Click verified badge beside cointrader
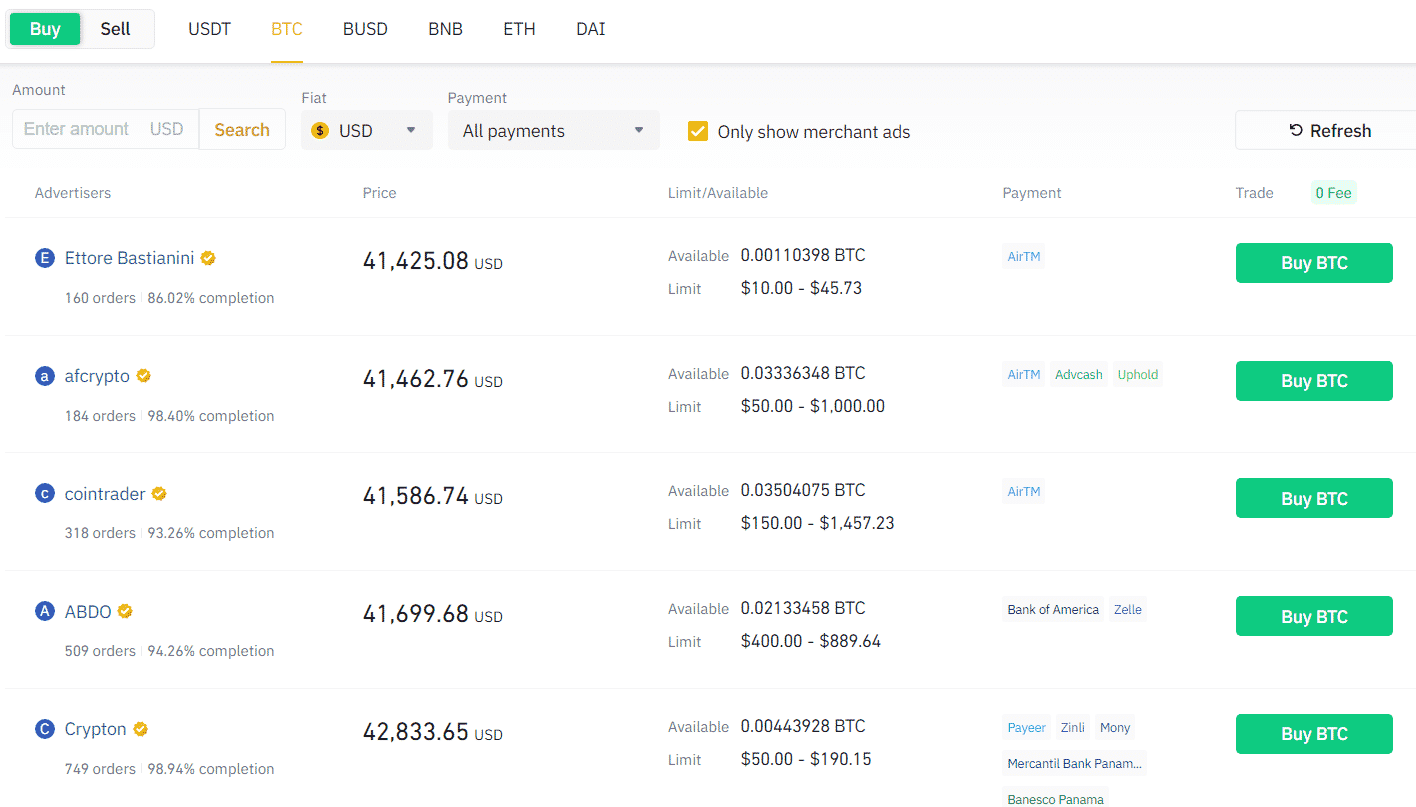Image resolution: width=1416 pixels, height=807 pixels. click(x=159, y=494)
